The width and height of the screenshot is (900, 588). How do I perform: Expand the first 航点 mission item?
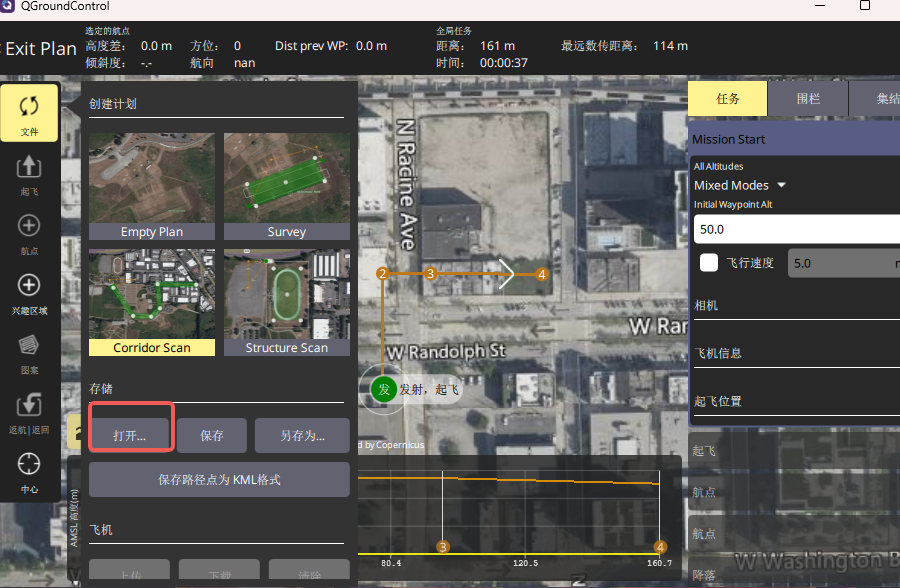794,492
